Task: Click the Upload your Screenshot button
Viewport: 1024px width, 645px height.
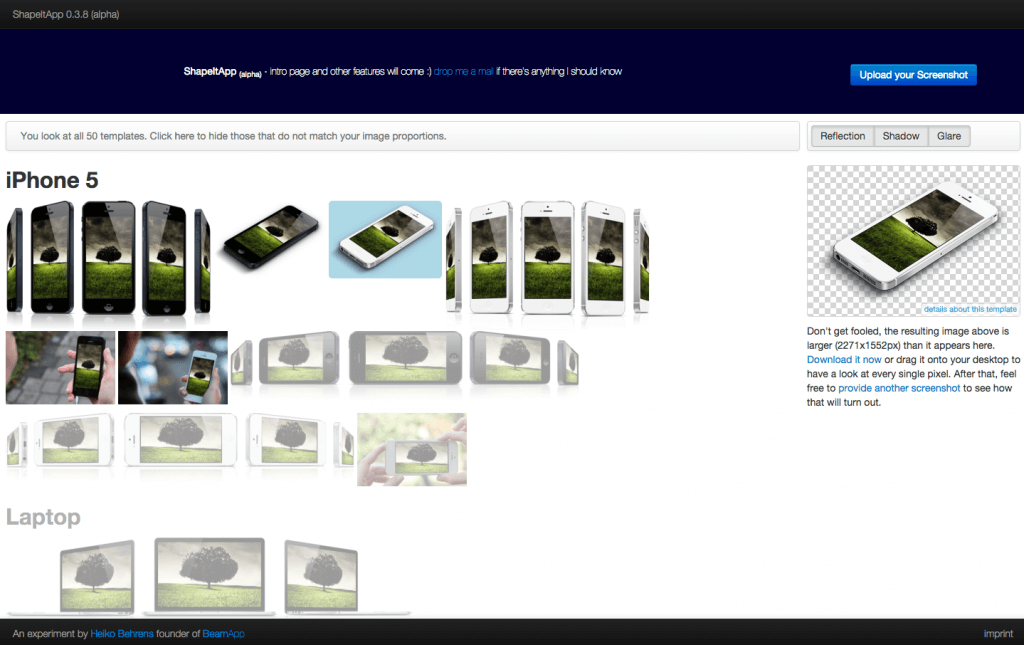Action: [913, 74]
